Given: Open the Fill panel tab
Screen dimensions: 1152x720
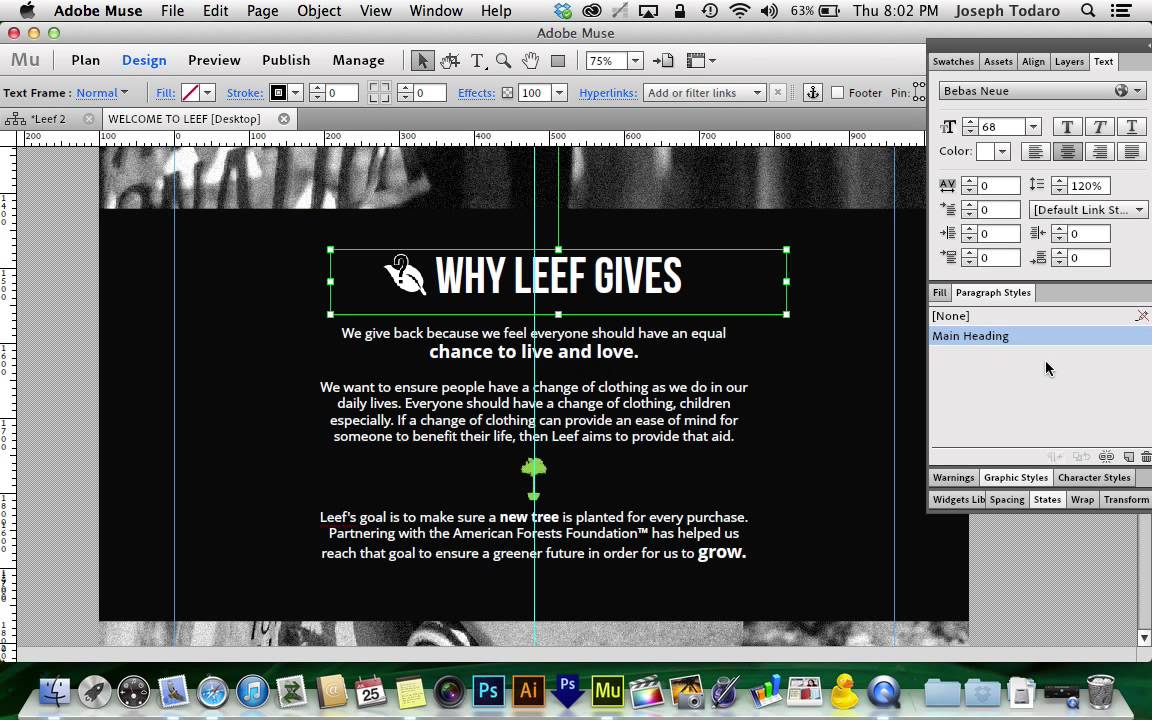Looking at the screenshot, I should tap(940, 292).
